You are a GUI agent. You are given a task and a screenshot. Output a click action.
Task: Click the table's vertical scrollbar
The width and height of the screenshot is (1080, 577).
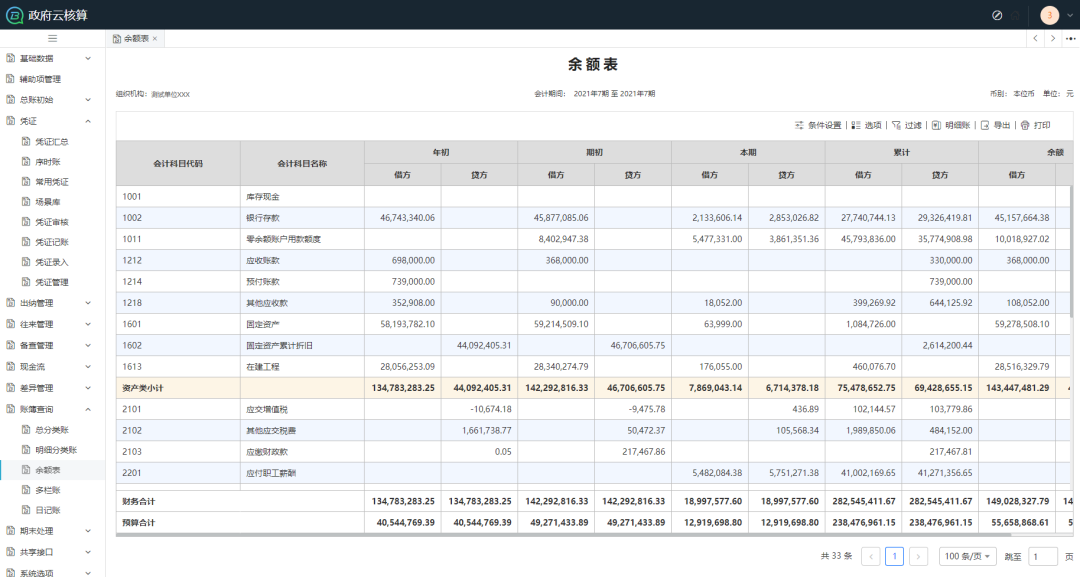(1070, 251)
